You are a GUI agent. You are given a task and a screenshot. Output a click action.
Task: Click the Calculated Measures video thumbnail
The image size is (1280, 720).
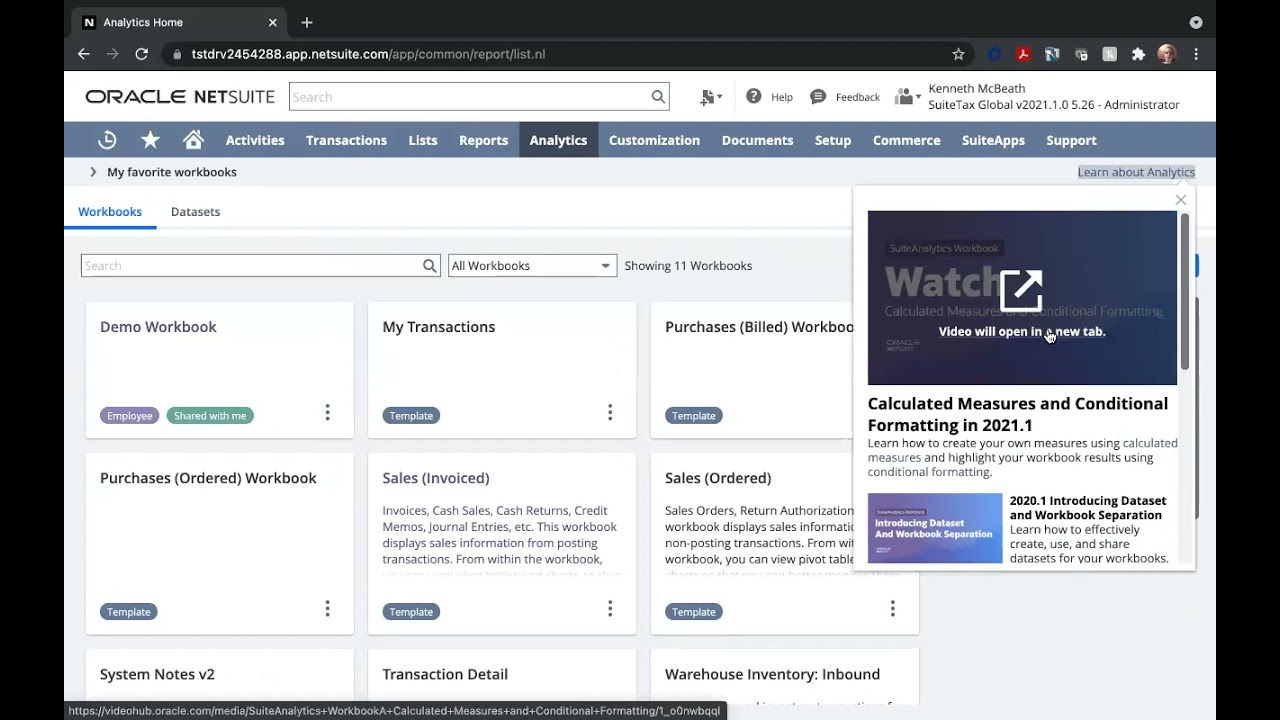1022,297
